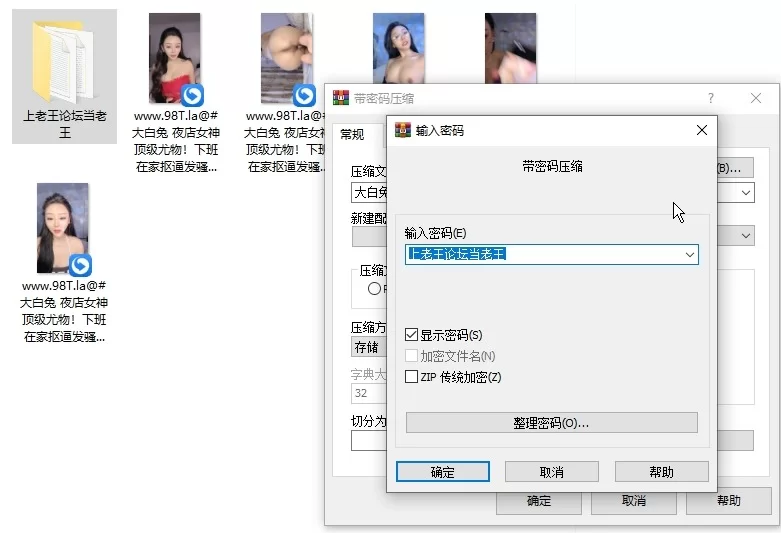Viewport: 781px width, 533px height.
Task: Click the 确定 button in 输入密码 dialog
Action: tap(443, 472)
